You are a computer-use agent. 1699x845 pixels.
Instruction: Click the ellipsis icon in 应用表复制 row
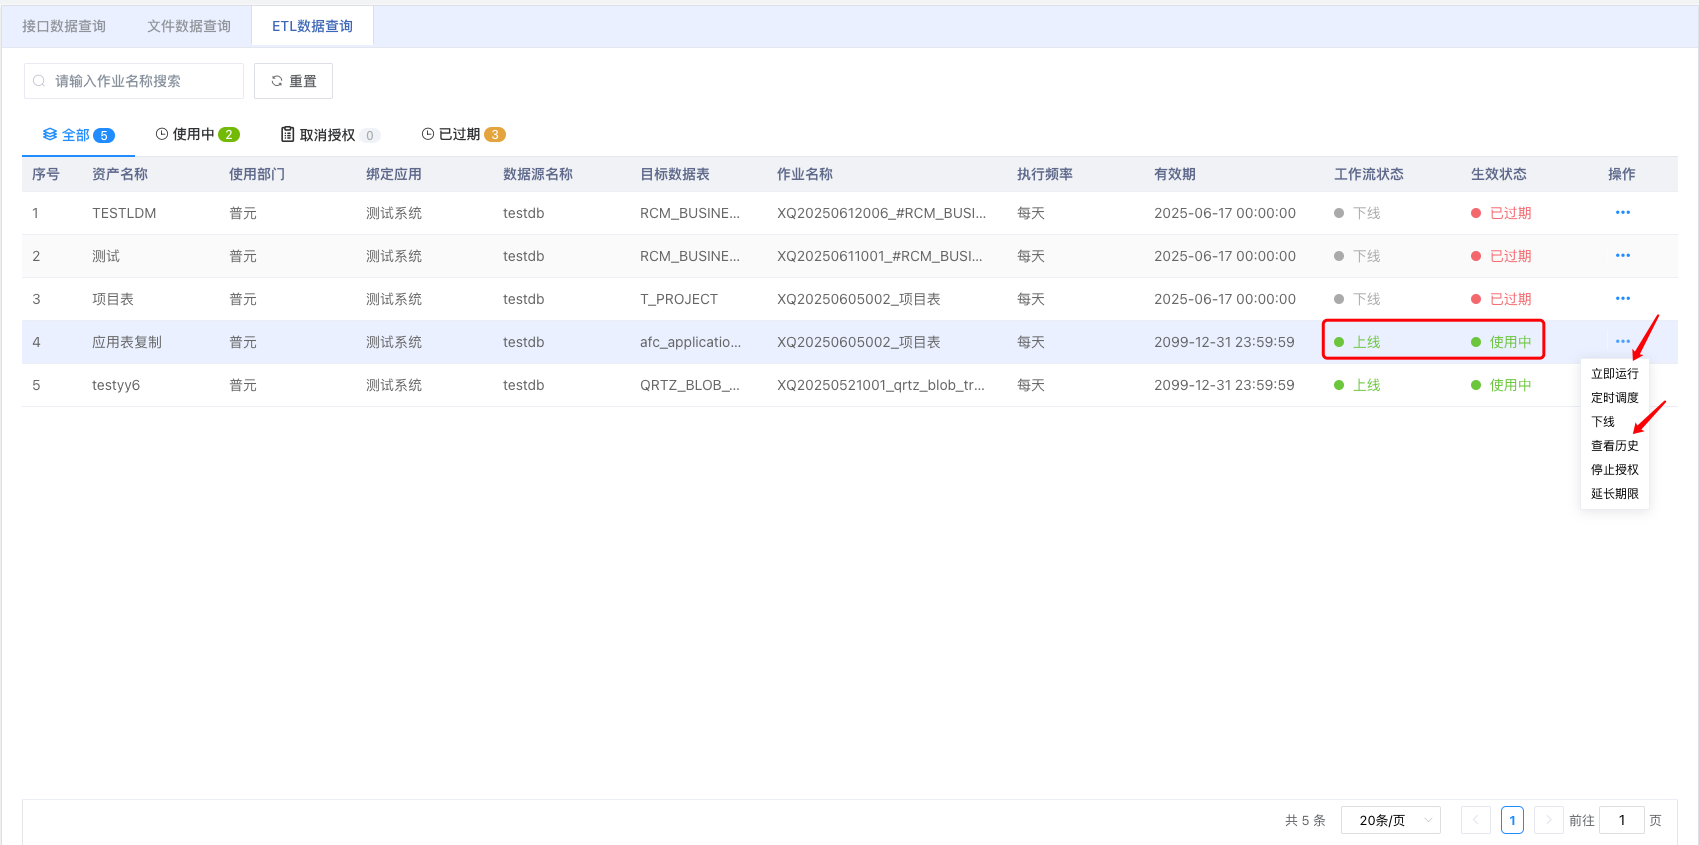pyautogui.click(x=1622, y=342)
